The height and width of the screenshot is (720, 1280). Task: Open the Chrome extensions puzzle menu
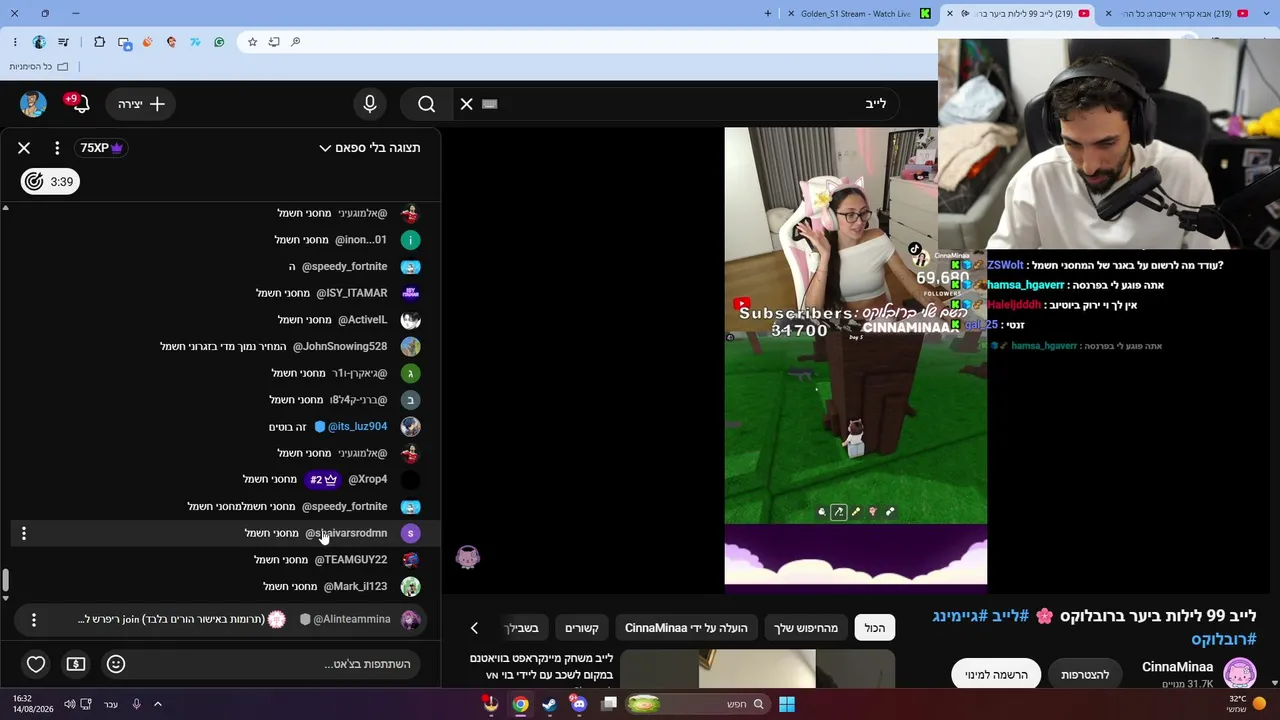[x=99, y=42]
